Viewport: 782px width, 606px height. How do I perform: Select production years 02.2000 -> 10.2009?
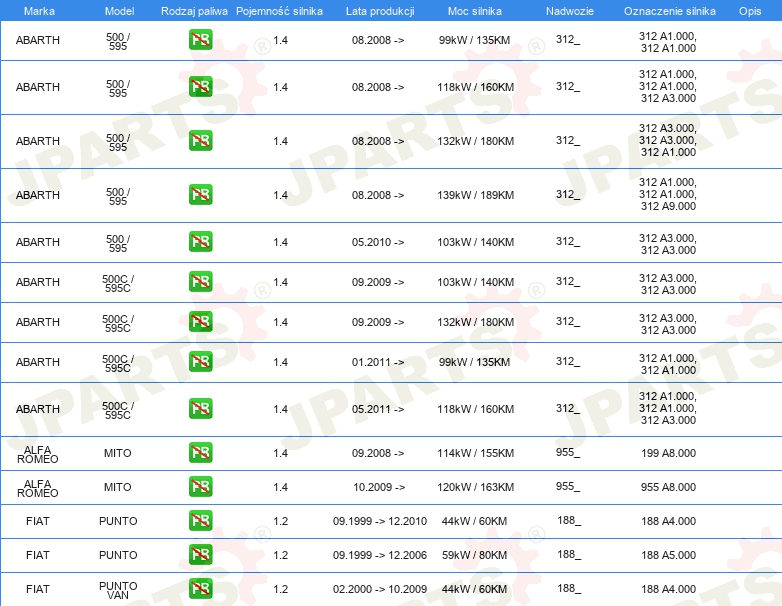(380, 589)
